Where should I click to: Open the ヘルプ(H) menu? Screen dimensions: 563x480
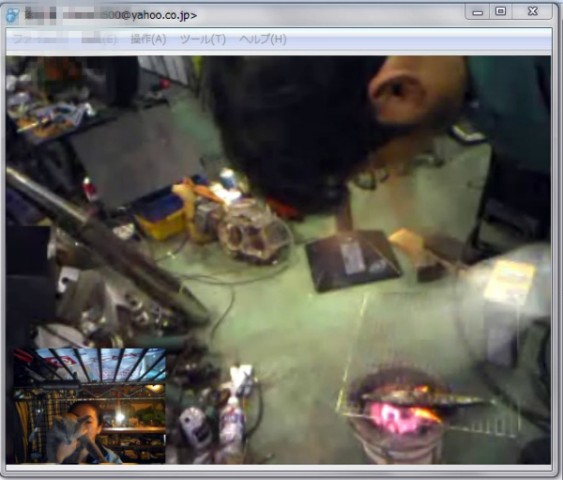pos(263,39)
